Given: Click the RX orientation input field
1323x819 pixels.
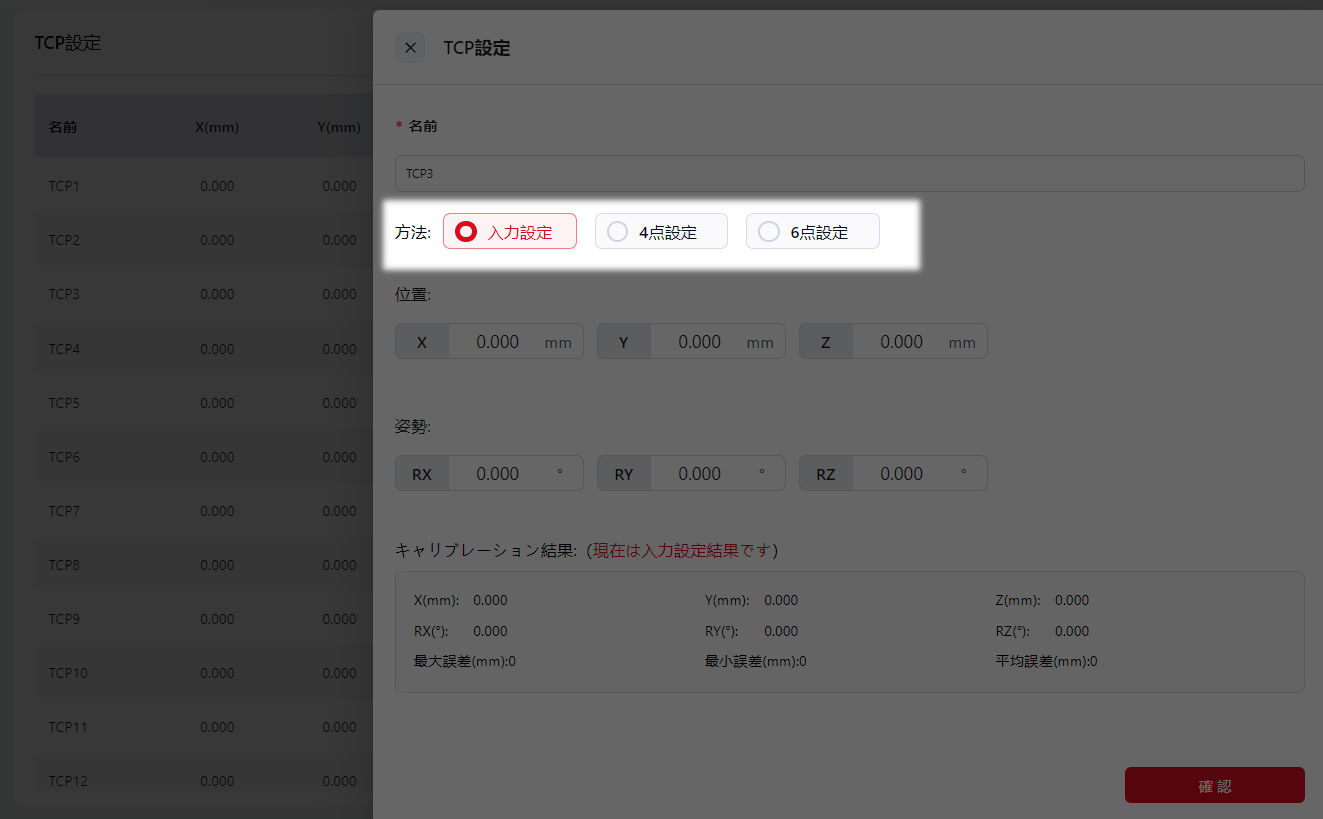Looking at the screenshot, I should pos(497,474).
